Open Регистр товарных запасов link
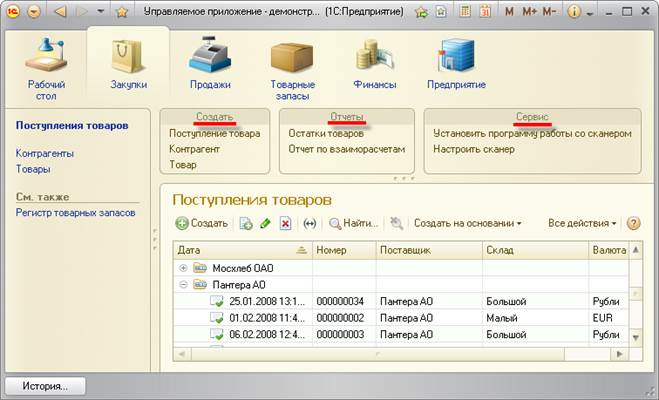The height and width of the screenshot is (400, 659). [x=76, y=213]
